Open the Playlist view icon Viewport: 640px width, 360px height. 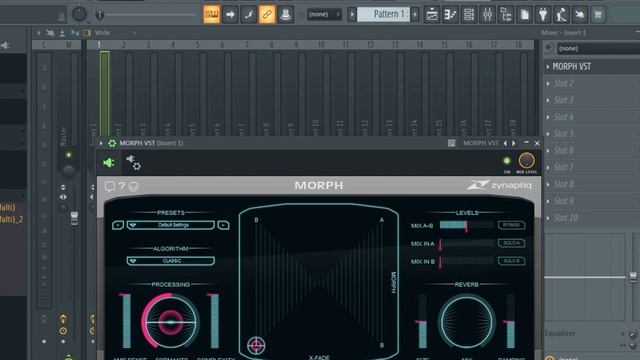(x=431, y=15)
